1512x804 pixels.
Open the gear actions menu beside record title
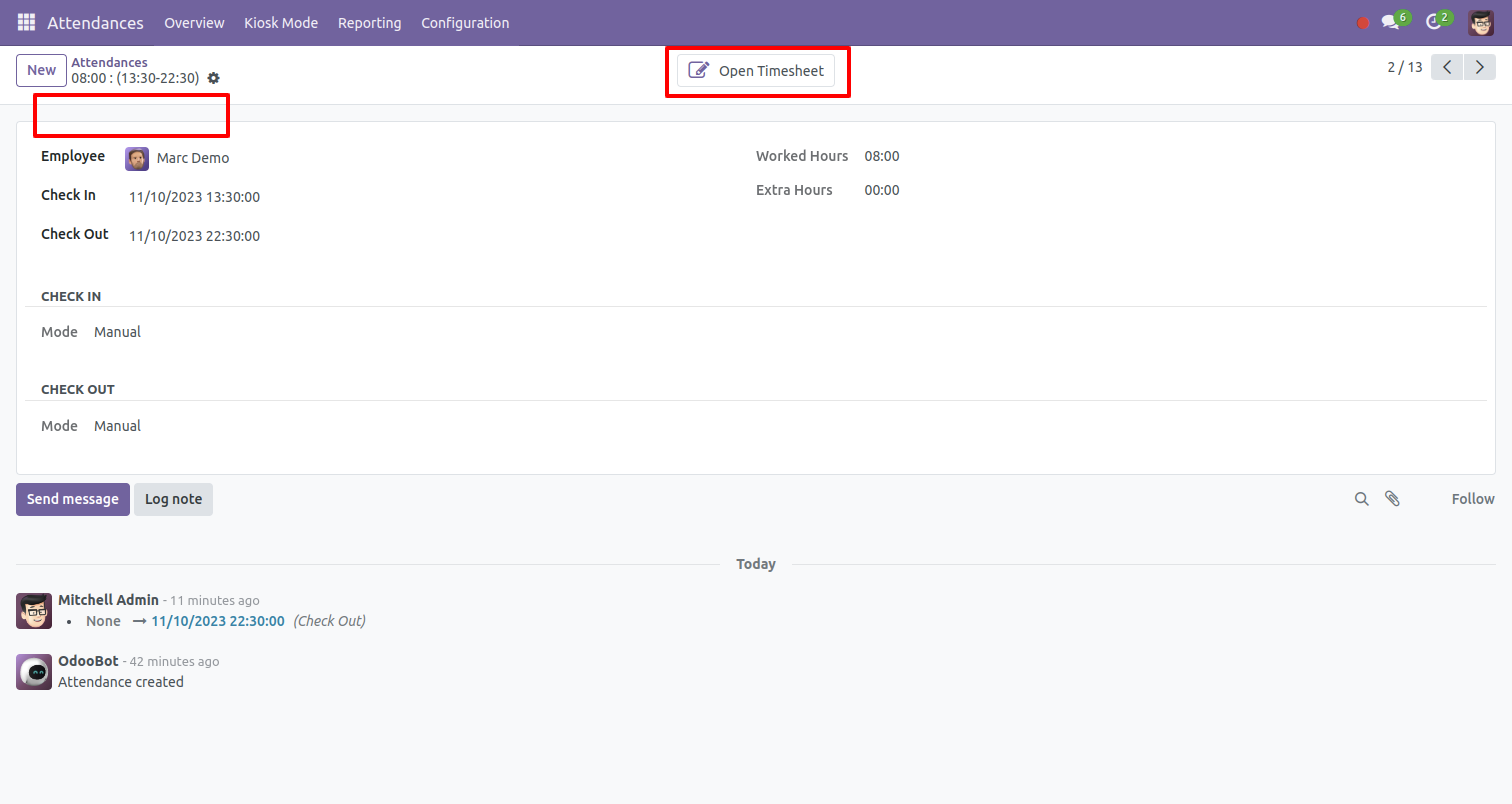coord(213,78)
